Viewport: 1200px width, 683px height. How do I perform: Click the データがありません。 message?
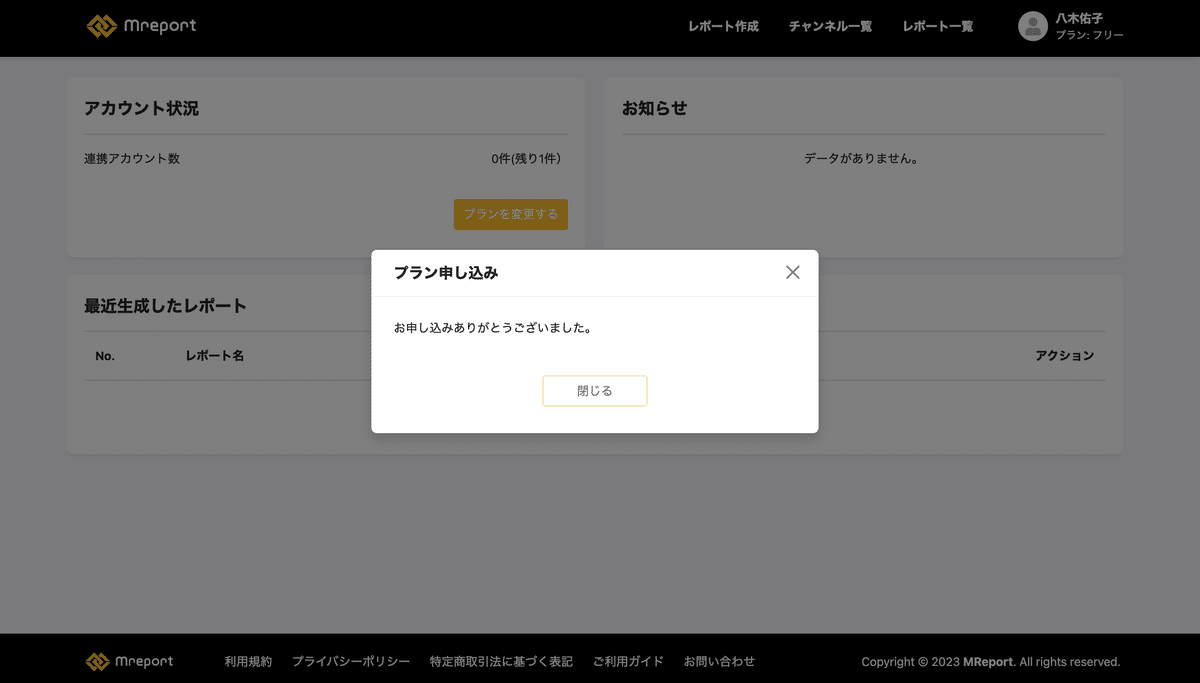pyautogui.click(x=861, y=159)
